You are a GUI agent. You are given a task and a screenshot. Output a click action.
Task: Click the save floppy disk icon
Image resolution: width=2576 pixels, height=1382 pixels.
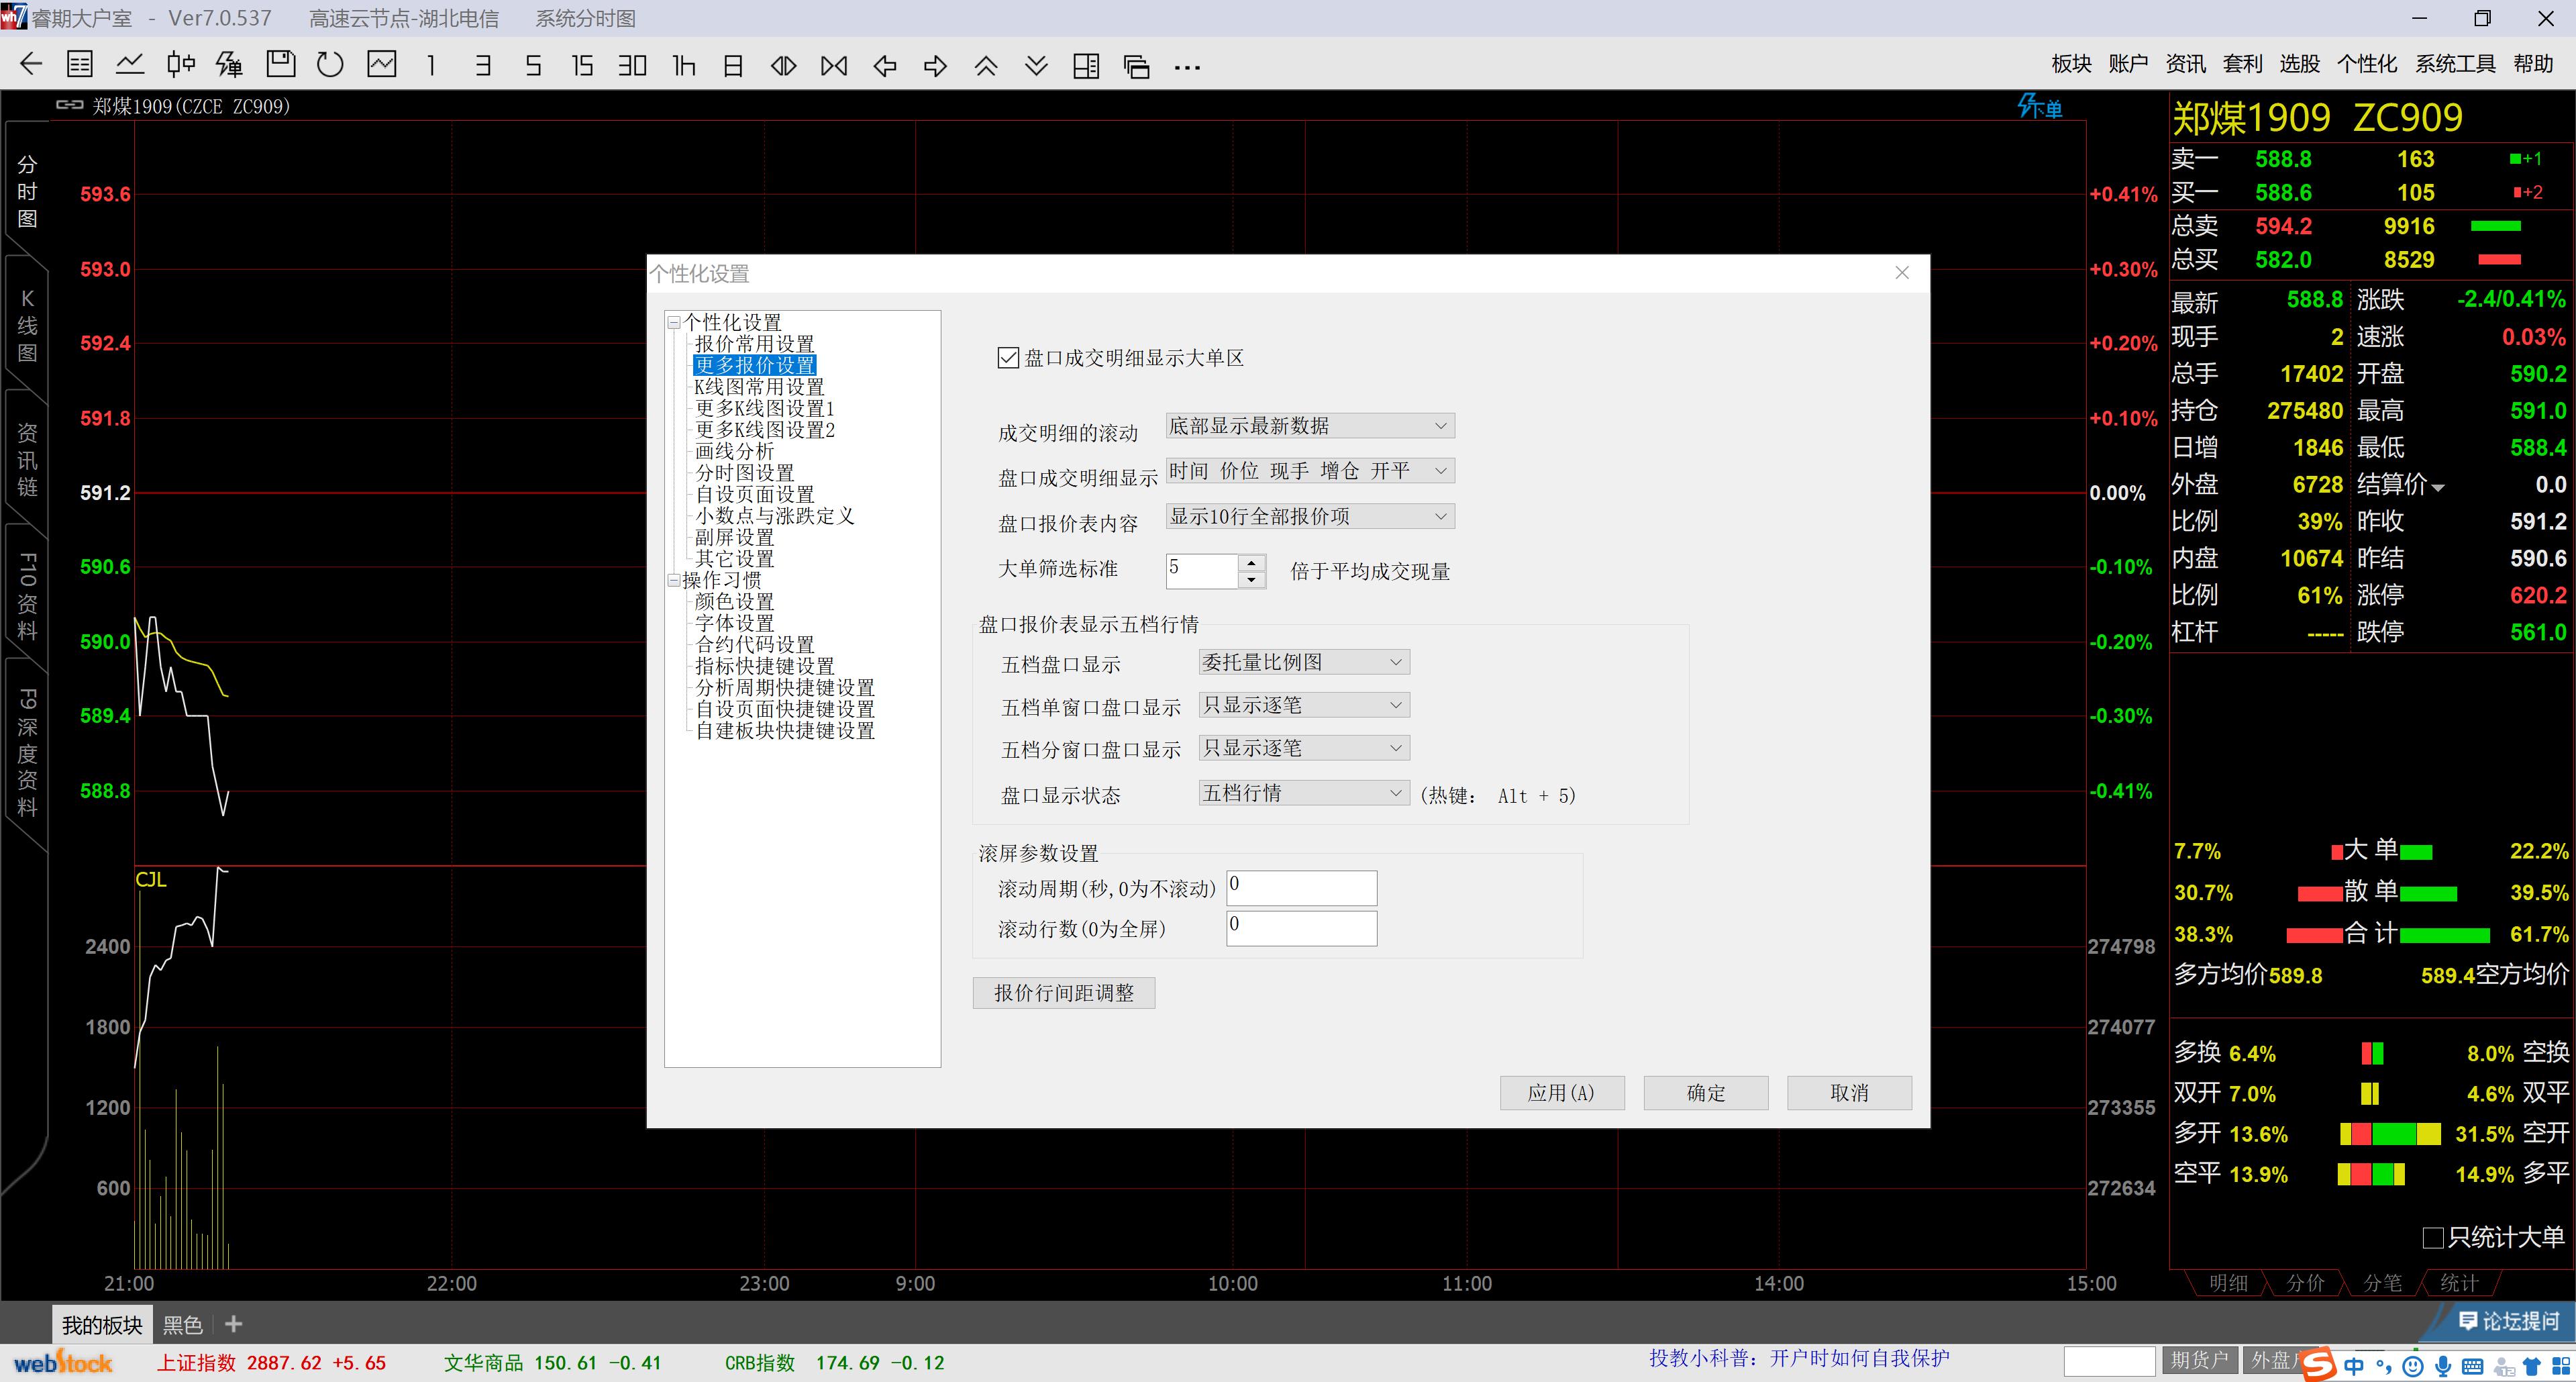[x=281, y=66]
